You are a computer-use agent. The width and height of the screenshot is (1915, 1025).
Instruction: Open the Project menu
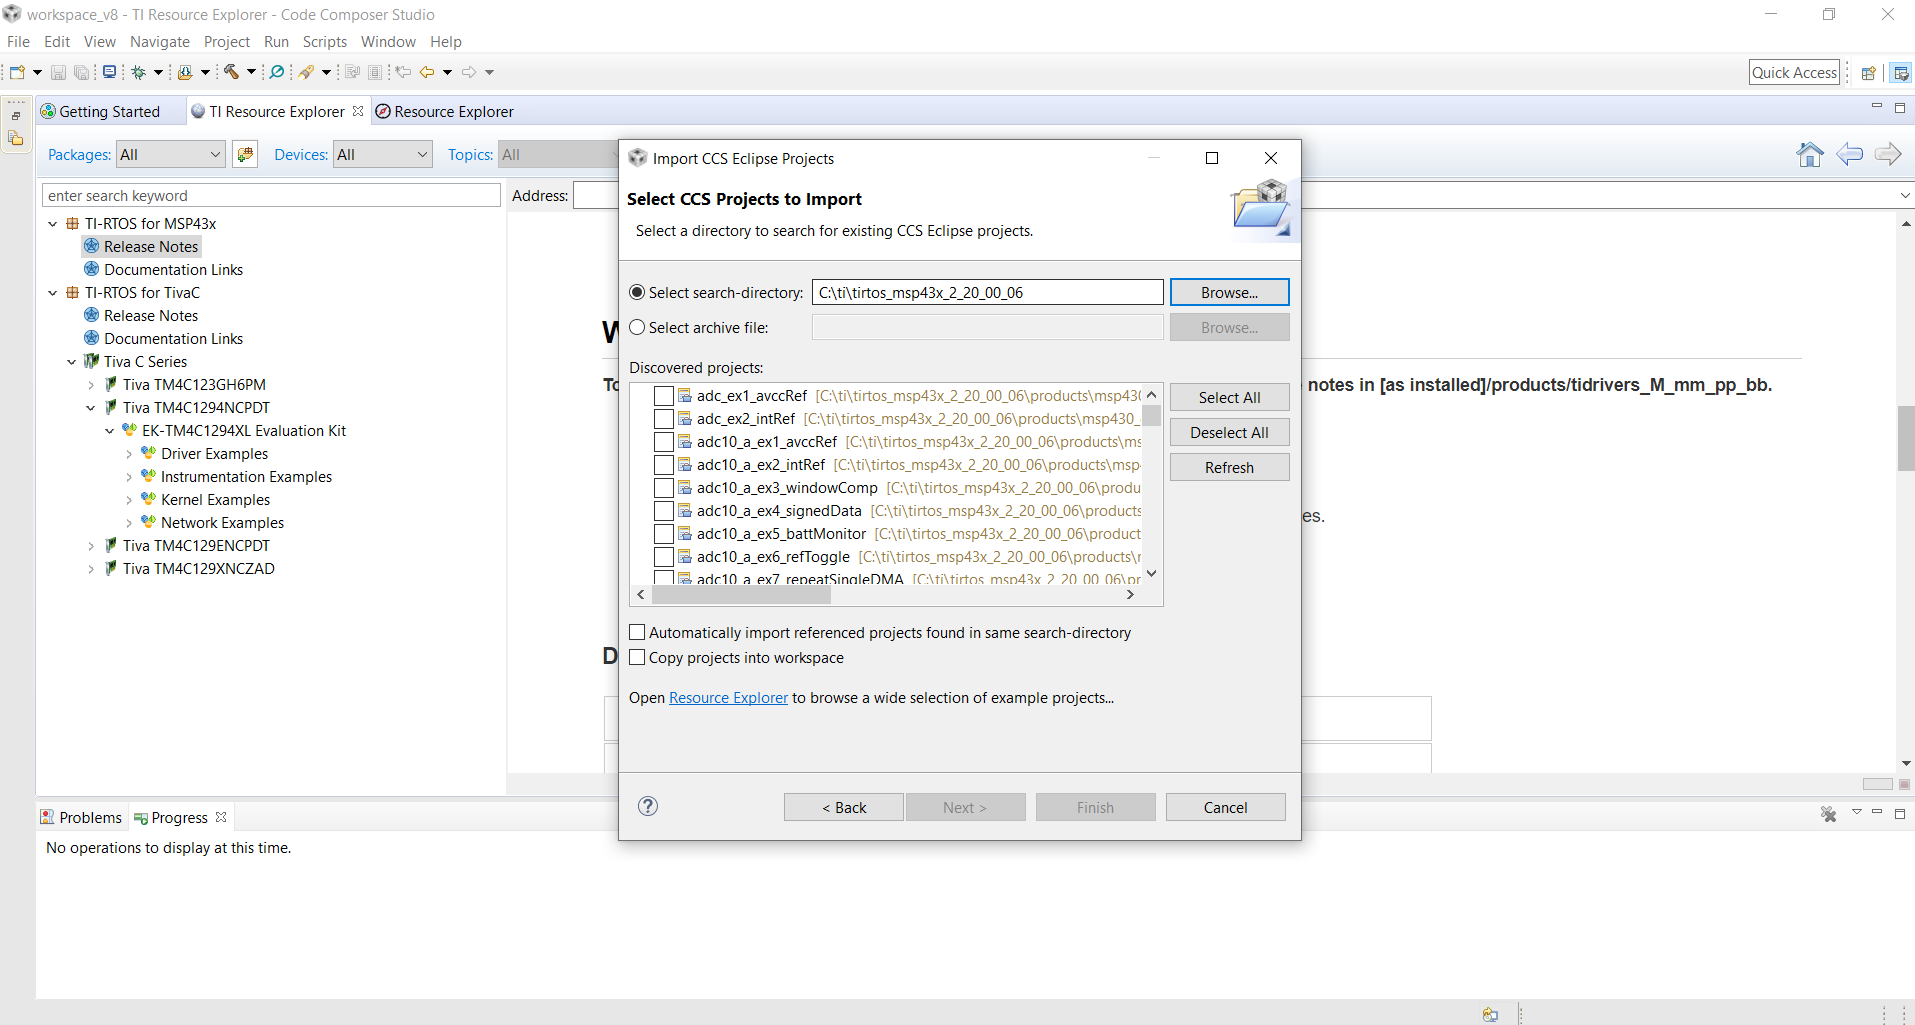coord(227,41)
